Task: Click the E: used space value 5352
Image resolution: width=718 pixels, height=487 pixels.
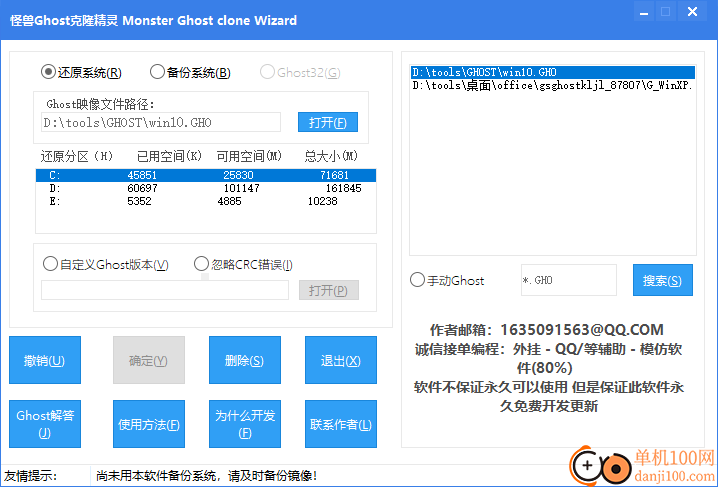Action: click(139, 201)
